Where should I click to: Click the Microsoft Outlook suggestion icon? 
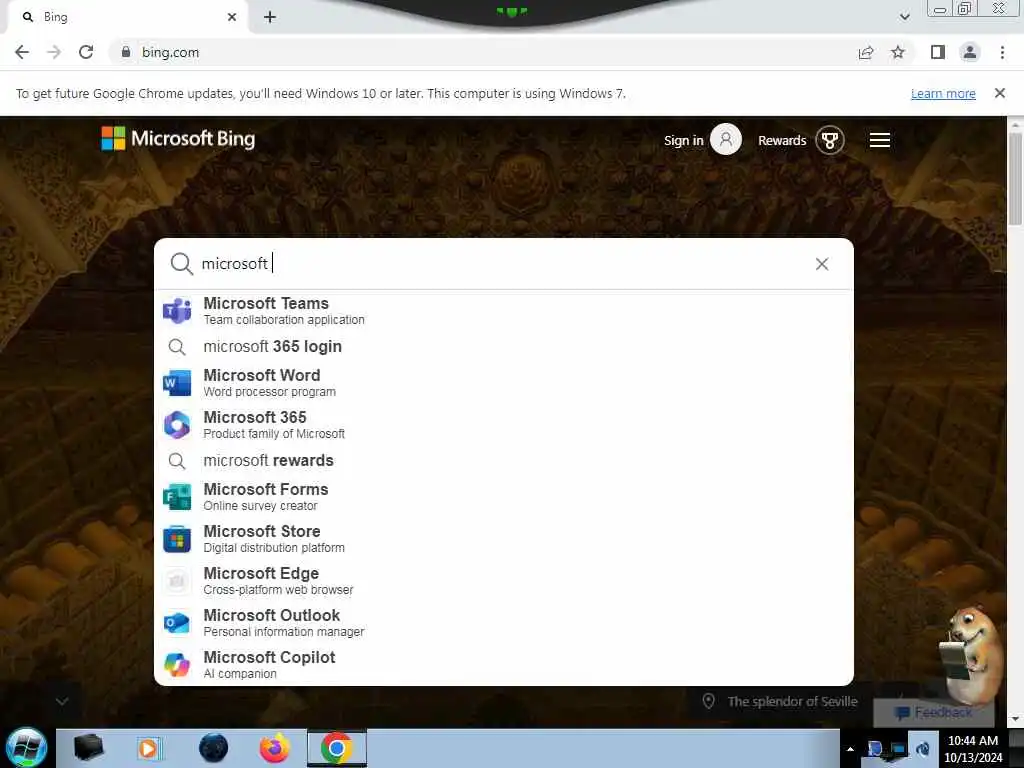(x=177, y=623)
